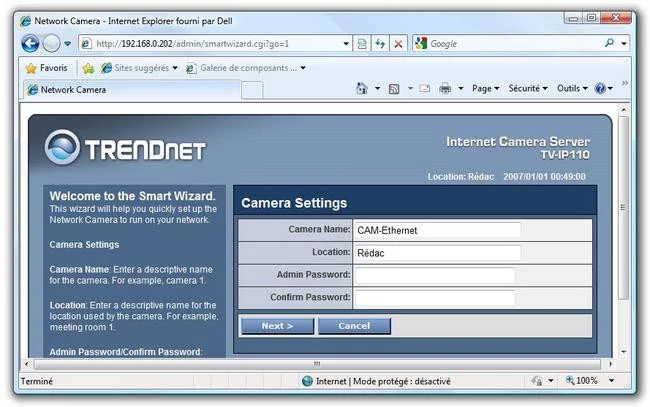Screen dimensions: 650x407
Task: Click the Home page icon
Action: pyautogui.click(x=362, y=88)
